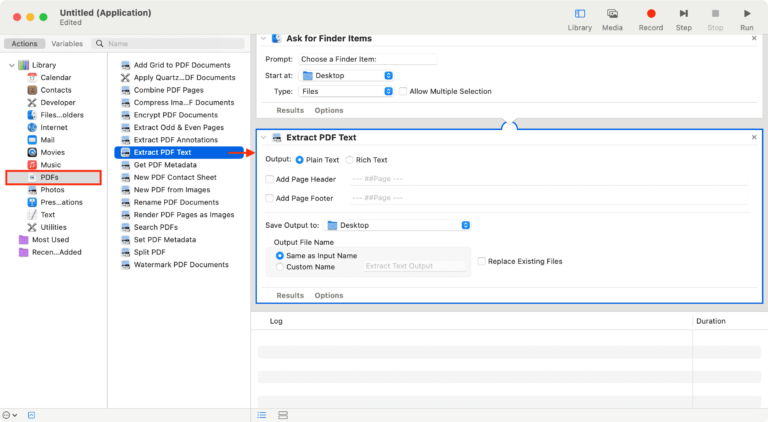Image resolution: width=768 pixels, height=422 pixels.
Task: Select Same as Input Name radio
Action: [x=280, y=256]
